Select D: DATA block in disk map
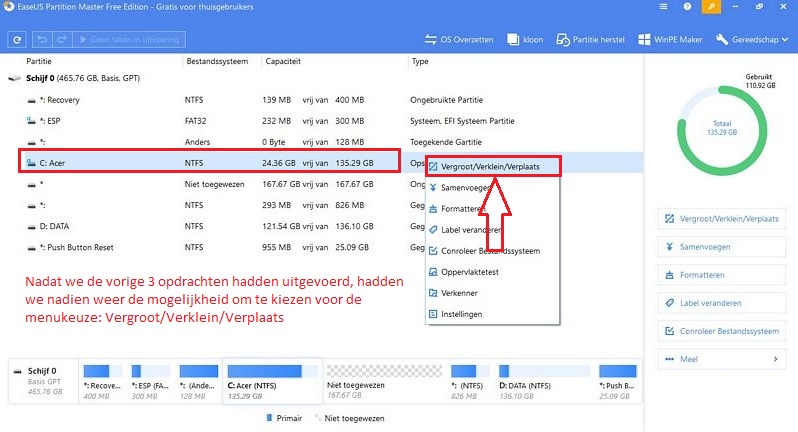Image resolution: width=798 pixels, height=432 pixels. (544, 382)
